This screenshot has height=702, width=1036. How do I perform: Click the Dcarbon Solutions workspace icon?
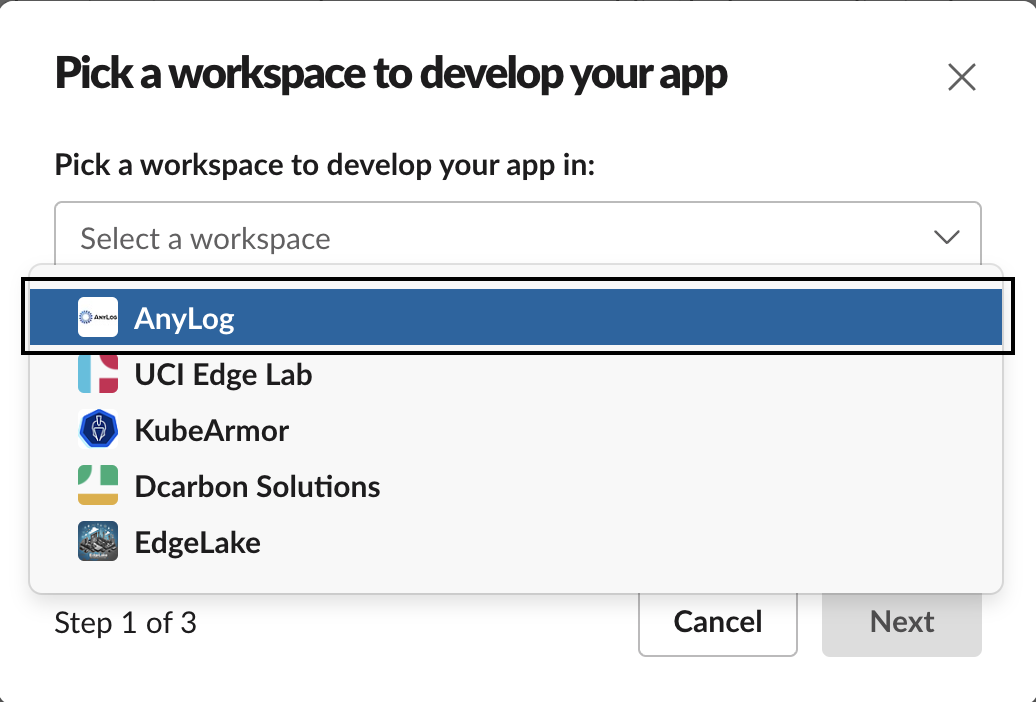[98, 485]
